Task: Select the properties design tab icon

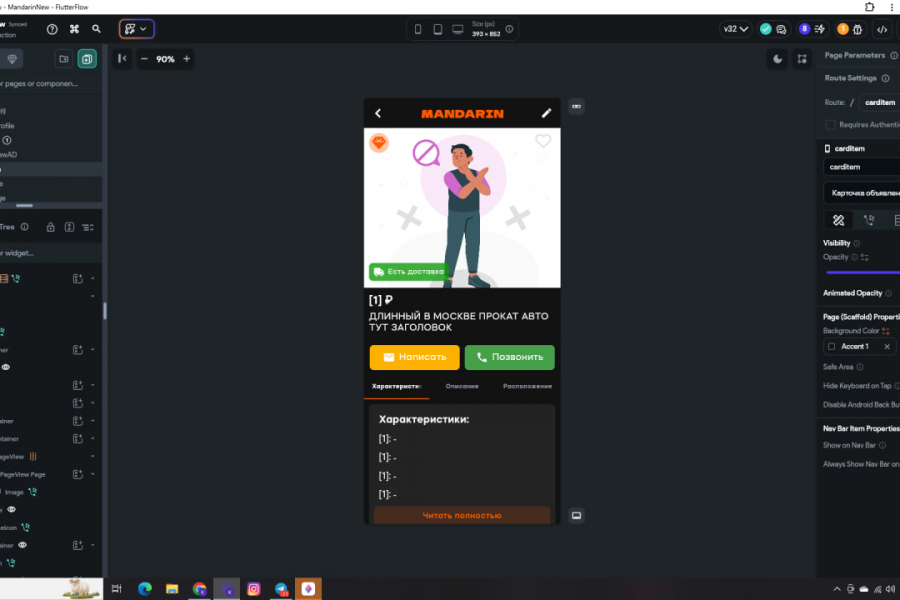Action: (x=839, y=220)
